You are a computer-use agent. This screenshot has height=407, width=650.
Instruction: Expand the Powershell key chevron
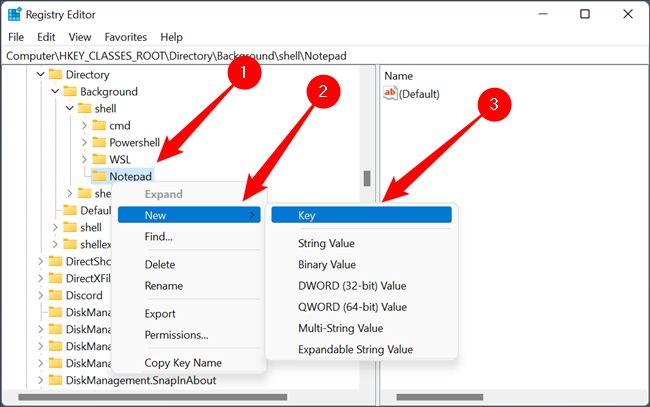tap(84, 142)
